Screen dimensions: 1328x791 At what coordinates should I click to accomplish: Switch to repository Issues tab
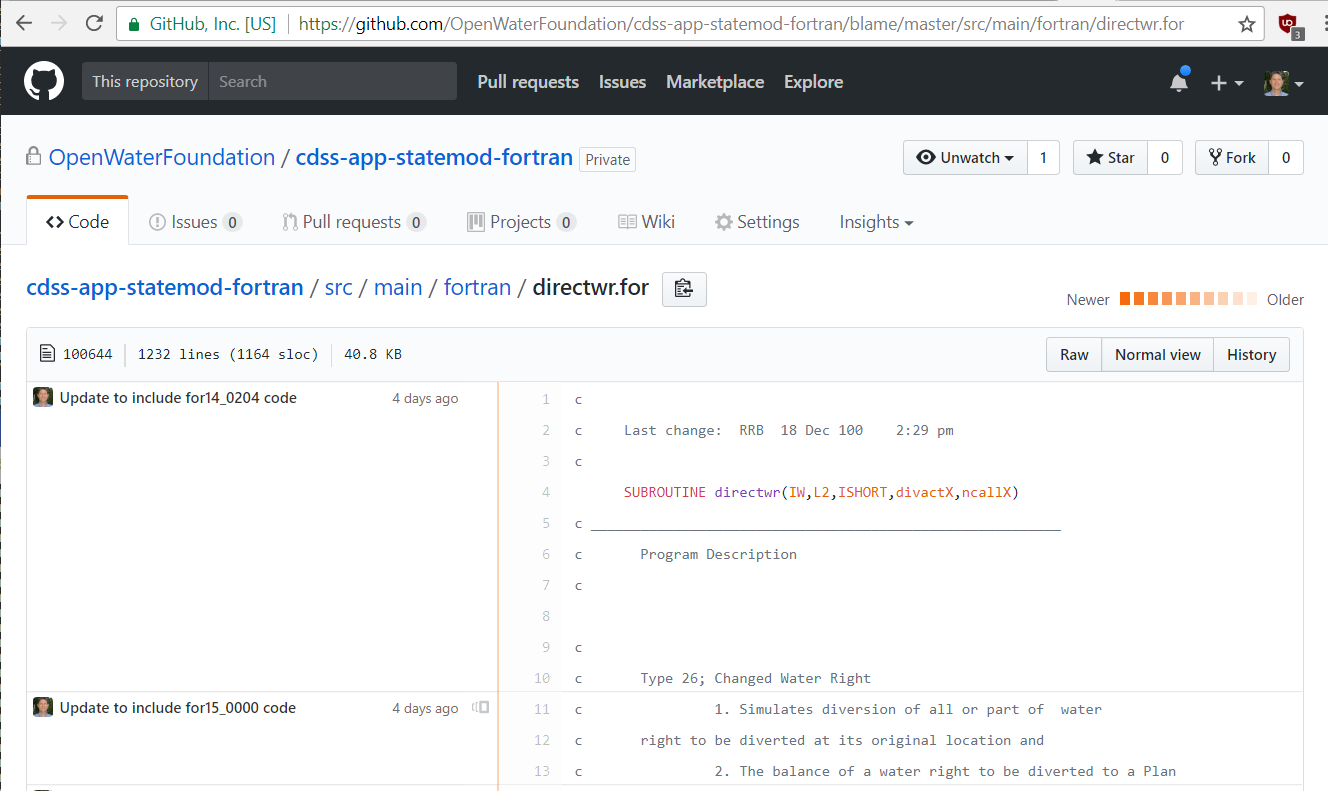tap(195, 222)
